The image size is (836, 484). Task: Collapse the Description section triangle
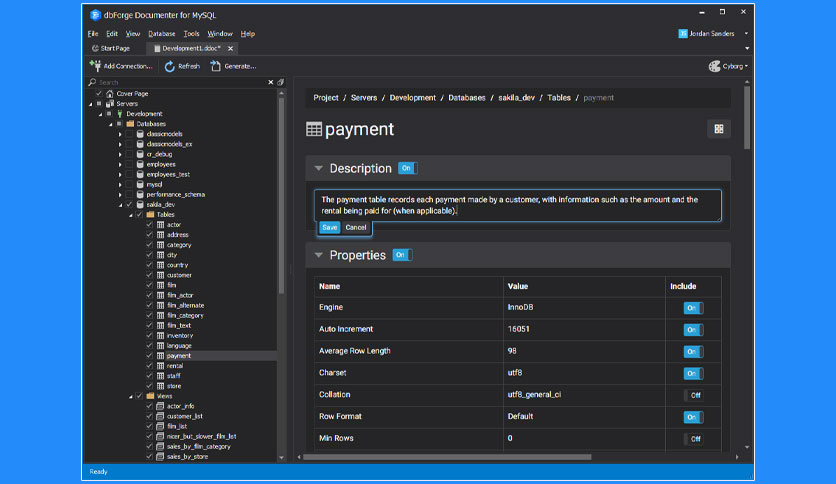coord(318,168)
